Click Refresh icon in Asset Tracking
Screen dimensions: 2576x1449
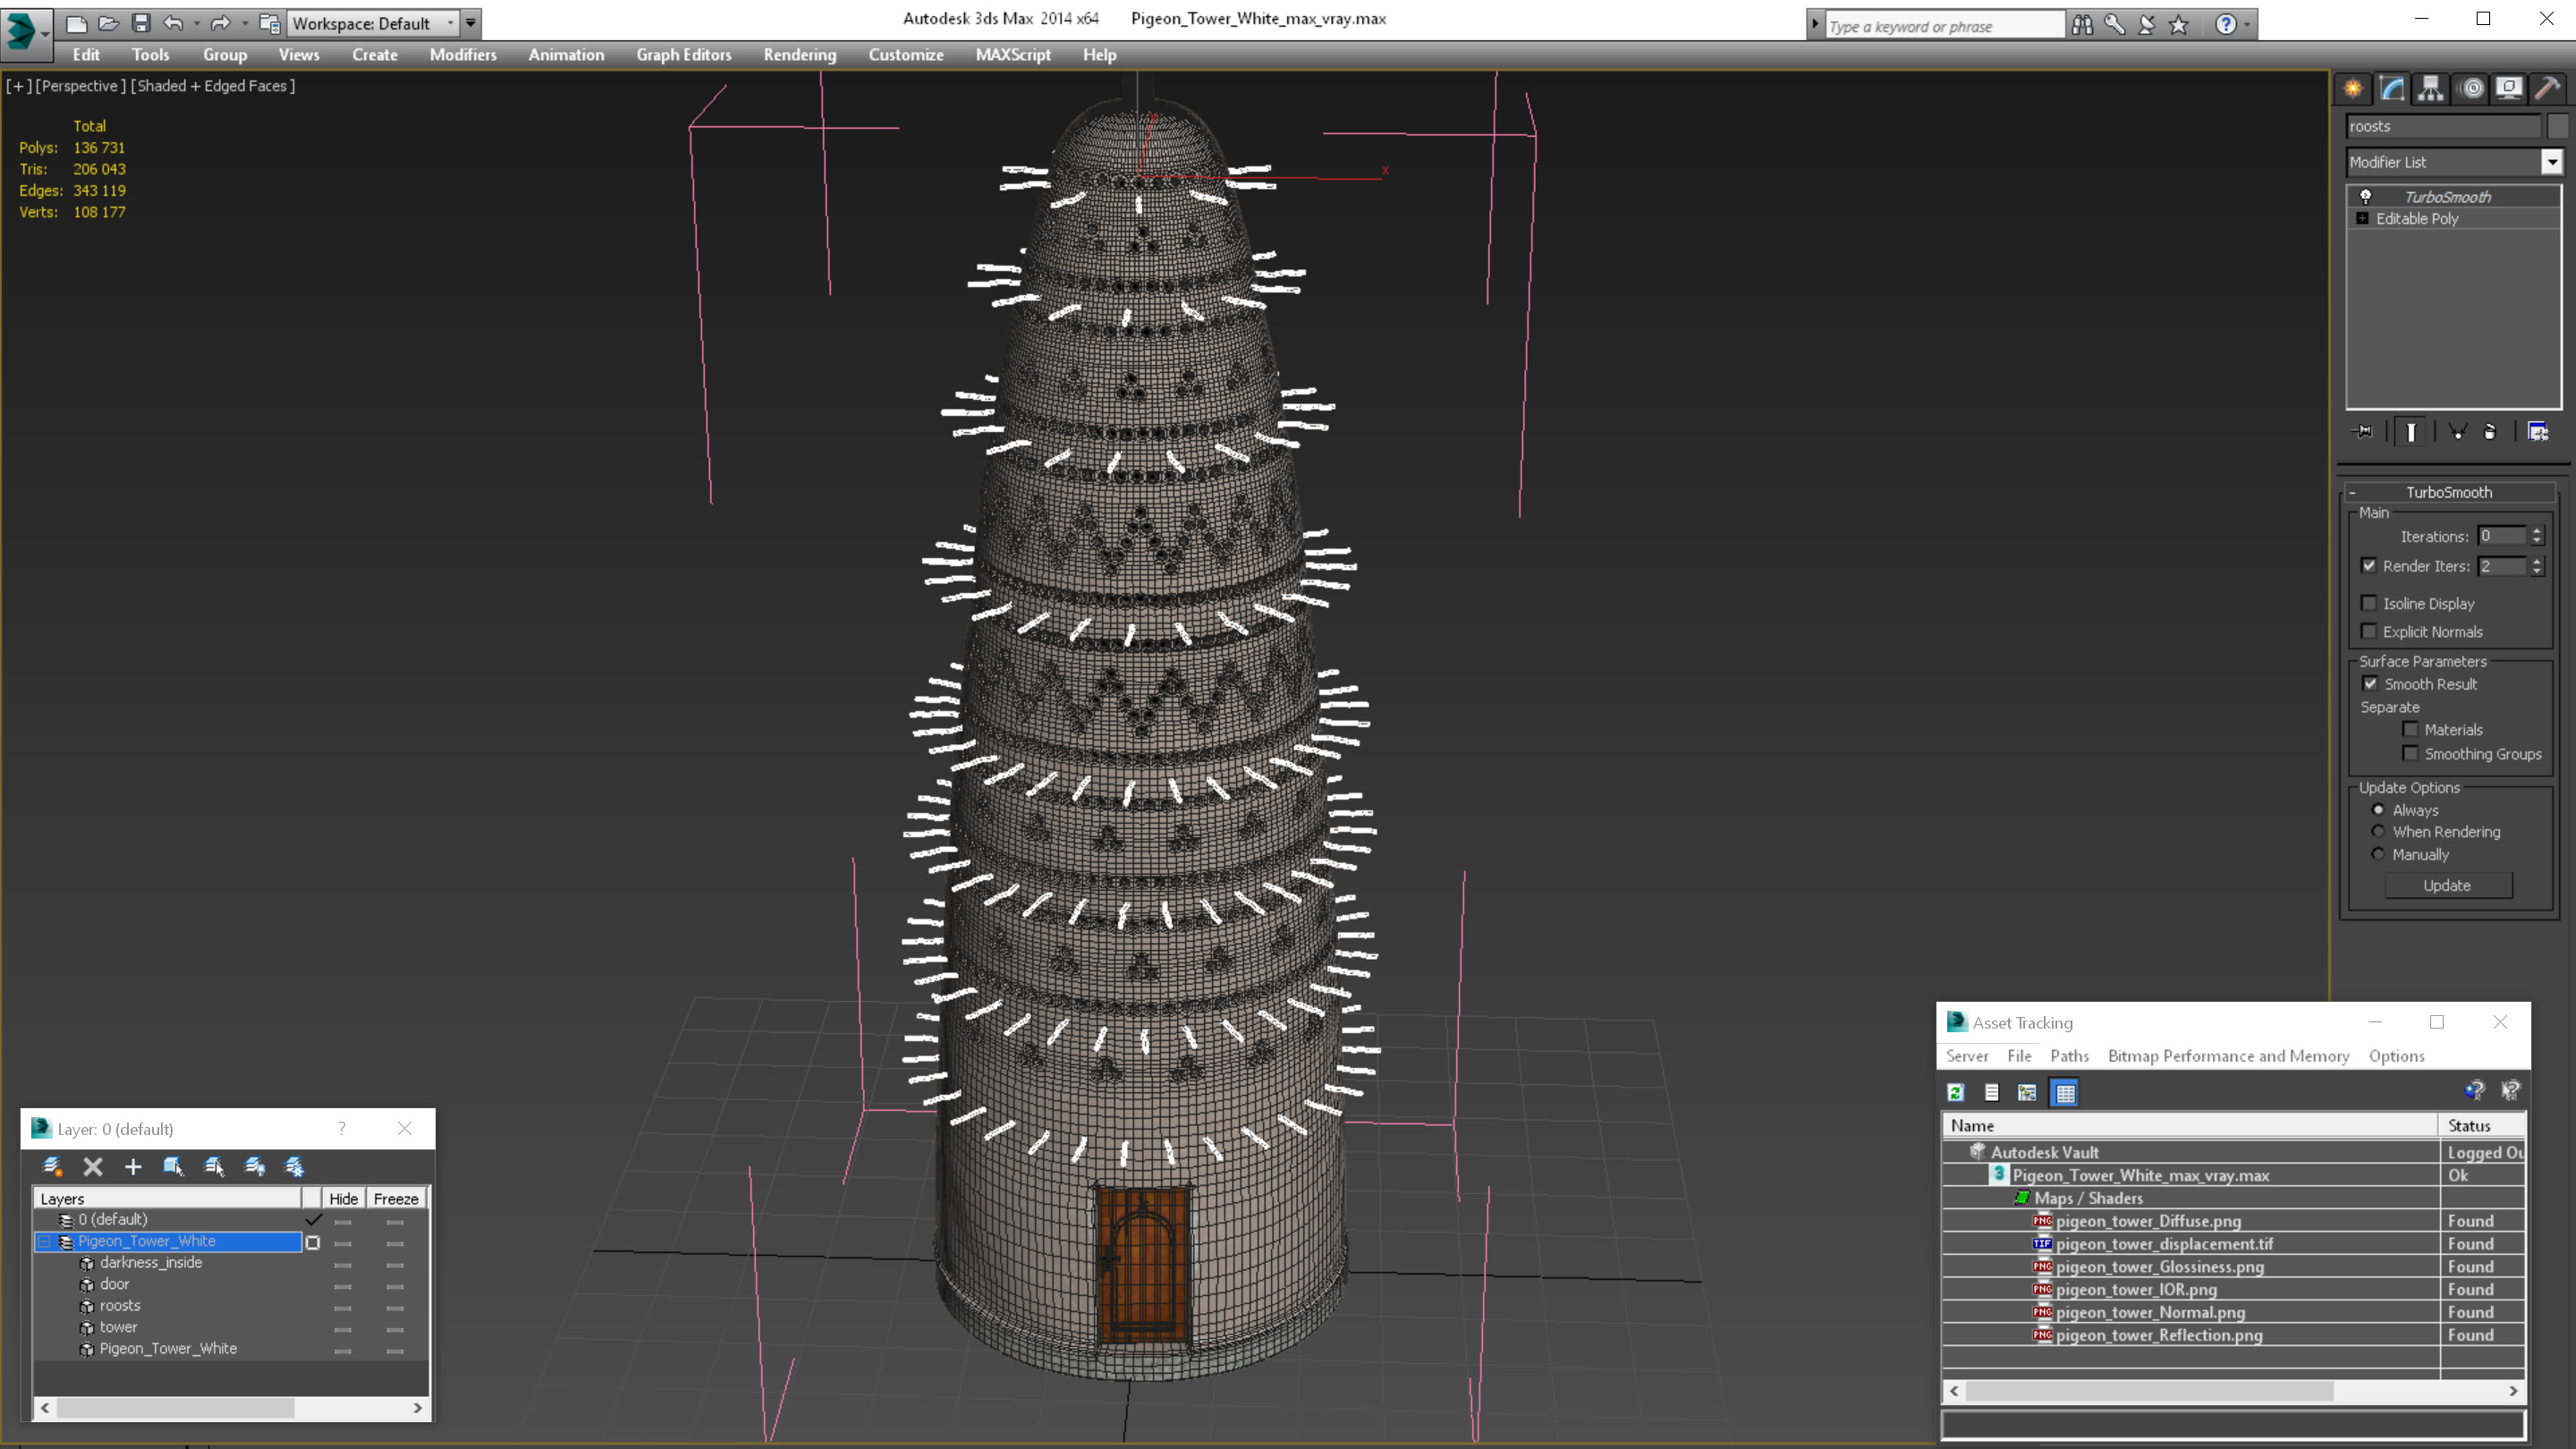pyautogui.click(x=1956, y=1092)
